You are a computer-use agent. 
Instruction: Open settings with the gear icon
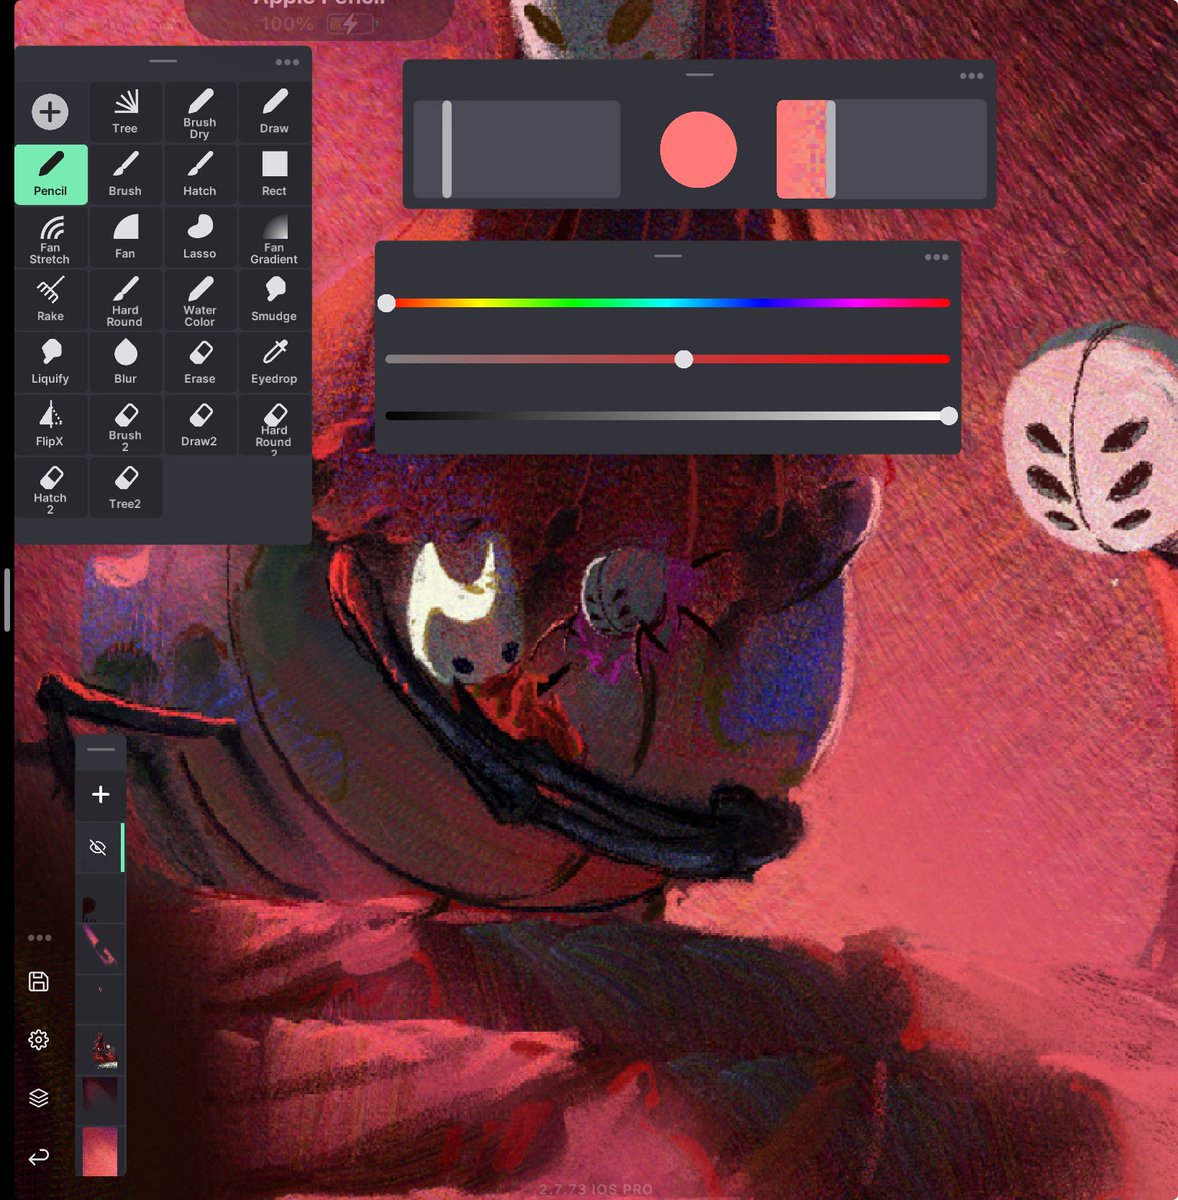[39, 1040]
